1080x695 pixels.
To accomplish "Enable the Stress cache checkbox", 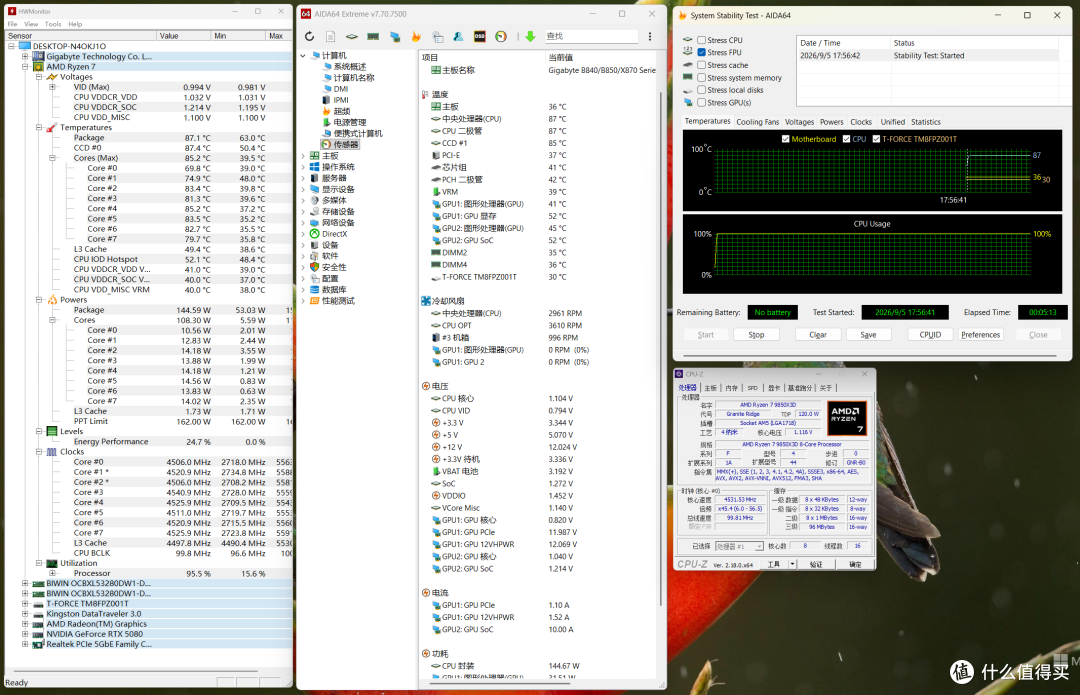I will pos(701,65).
